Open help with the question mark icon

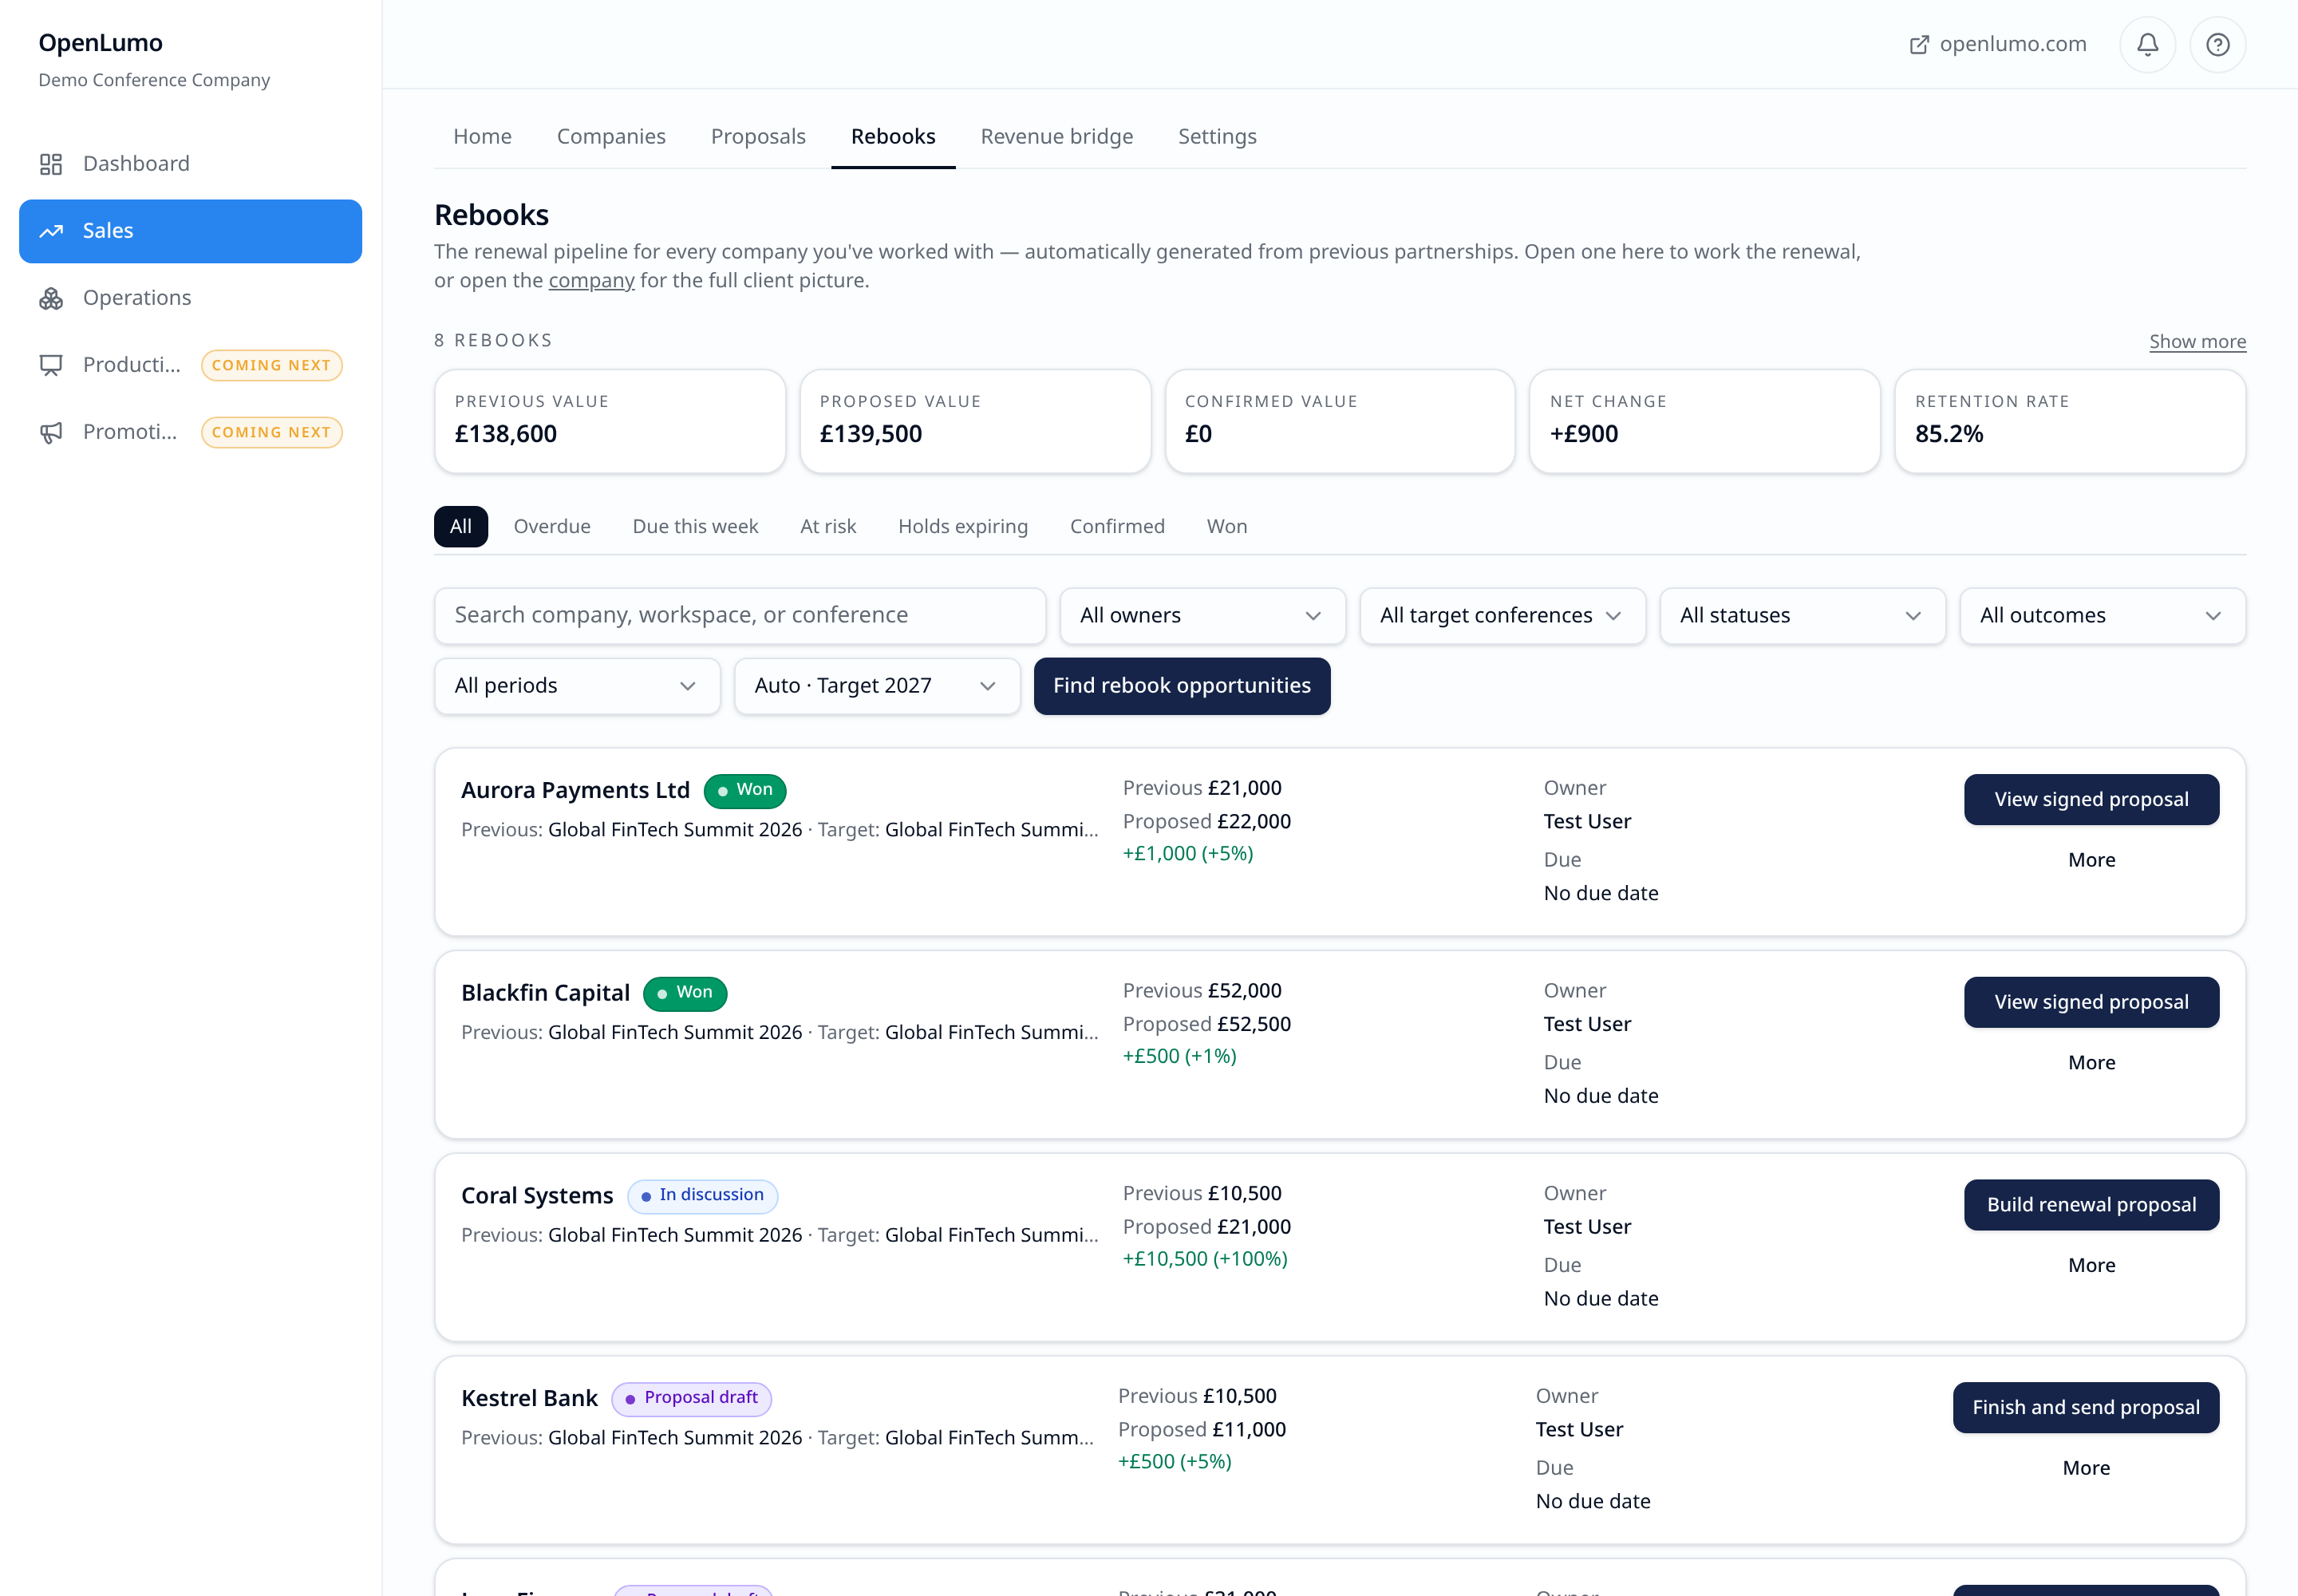coord(2217,44)
